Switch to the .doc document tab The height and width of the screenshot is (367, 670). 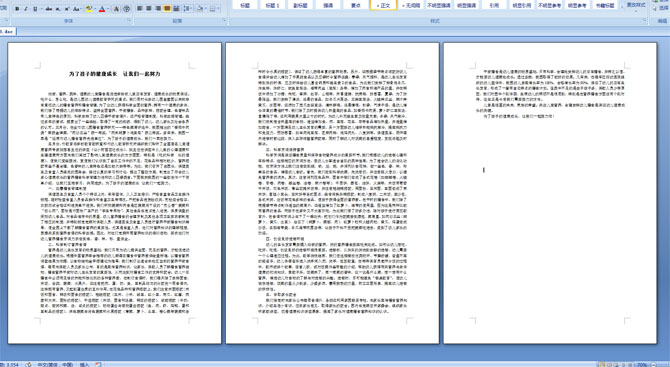8,31
